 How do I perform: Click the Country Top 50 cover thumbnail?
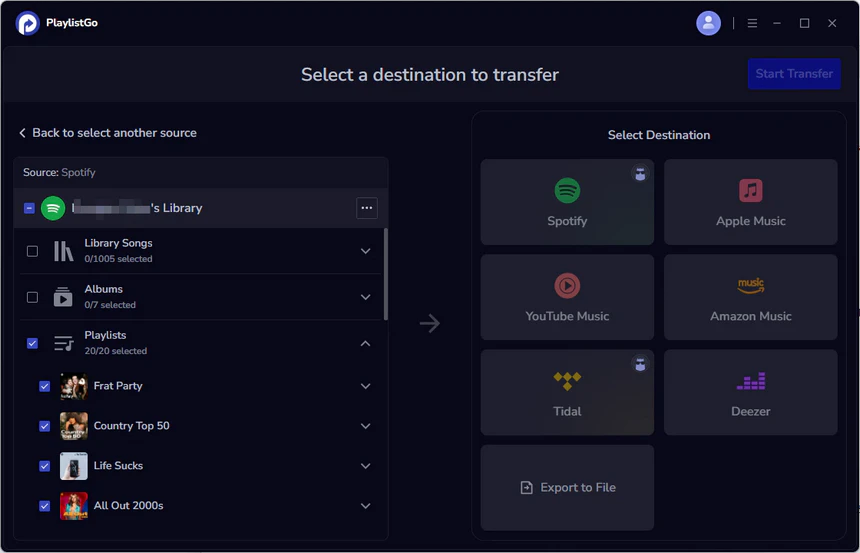click(x=73, y=426)
